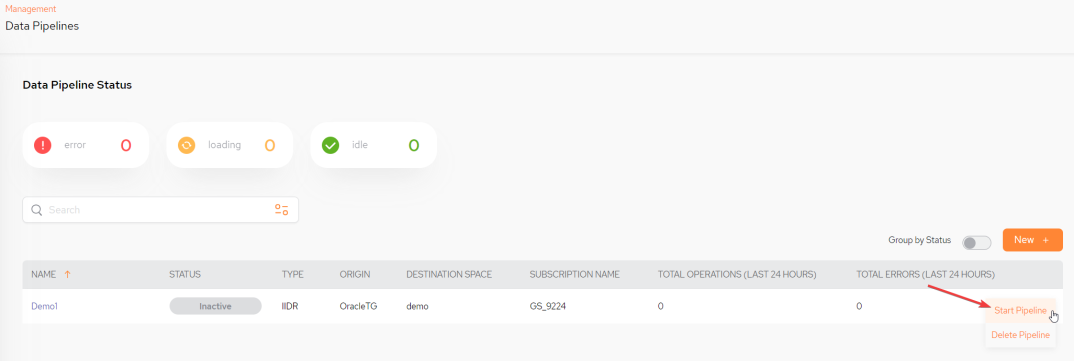The height and width of the screenshot is (361, 1074).
Task: Click the NAME column sort arrow
Action: (67, 274)
